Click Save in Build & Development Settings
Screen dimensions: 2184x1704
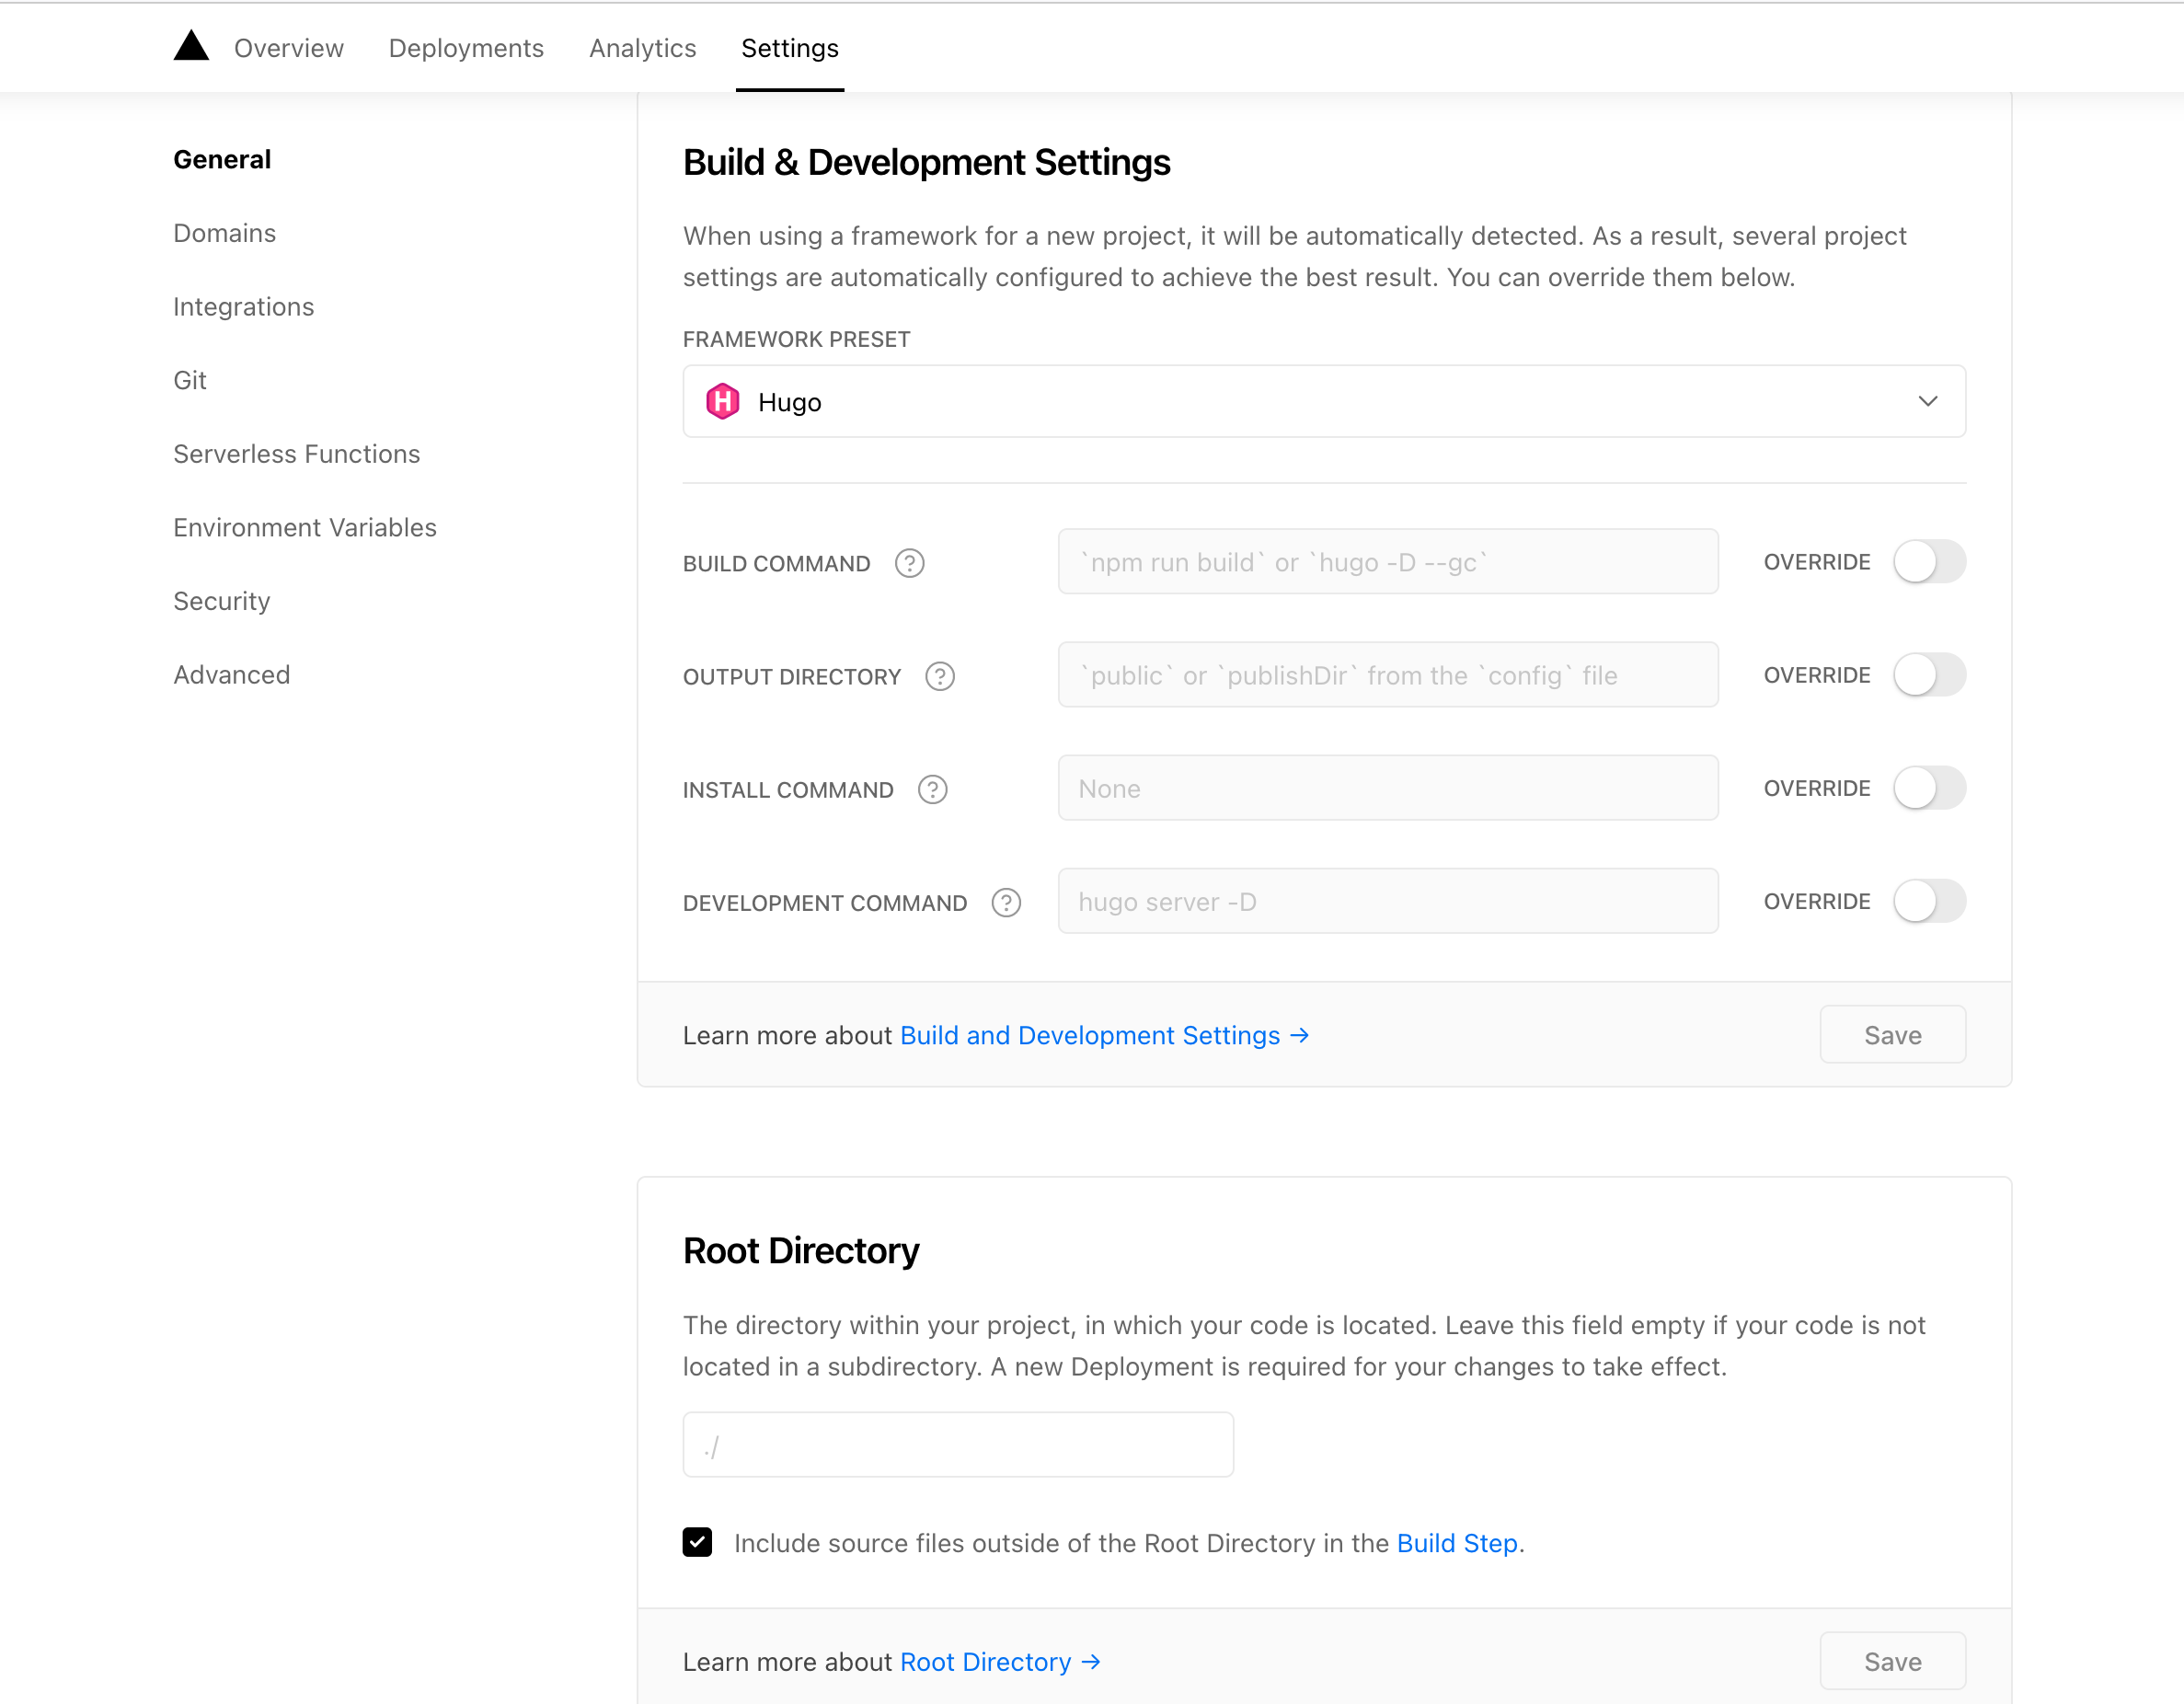[1892, 1034]
